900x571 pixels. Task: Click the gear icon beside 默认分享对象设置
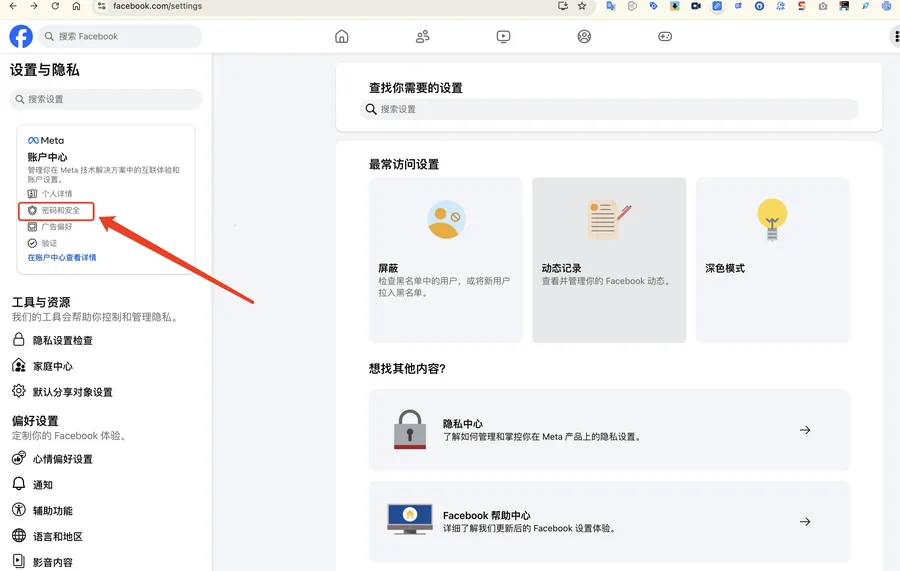pos(18,391)
